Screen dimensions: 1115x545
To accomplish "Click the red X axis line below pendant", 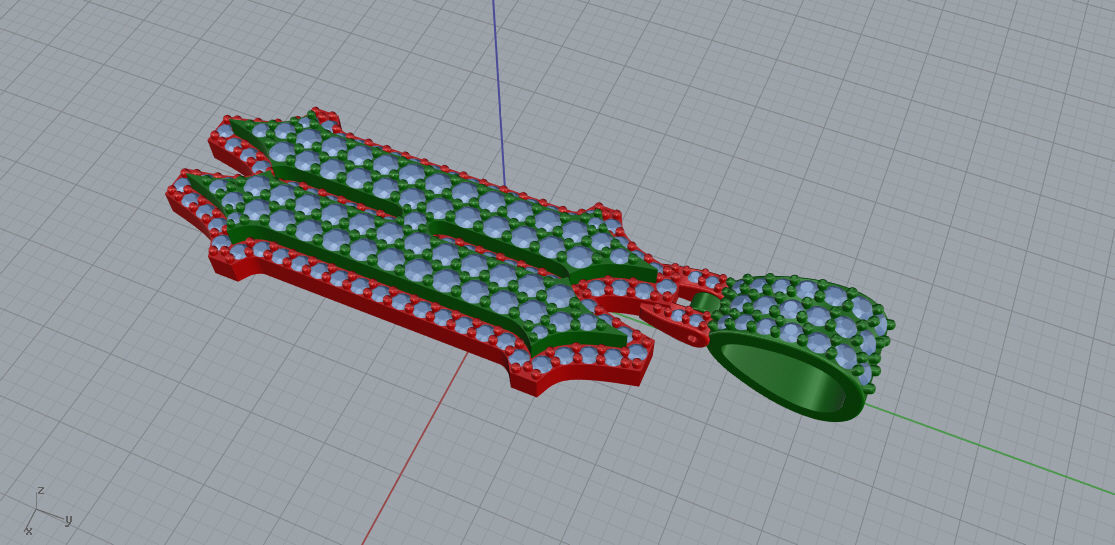I will pos(416,448).
